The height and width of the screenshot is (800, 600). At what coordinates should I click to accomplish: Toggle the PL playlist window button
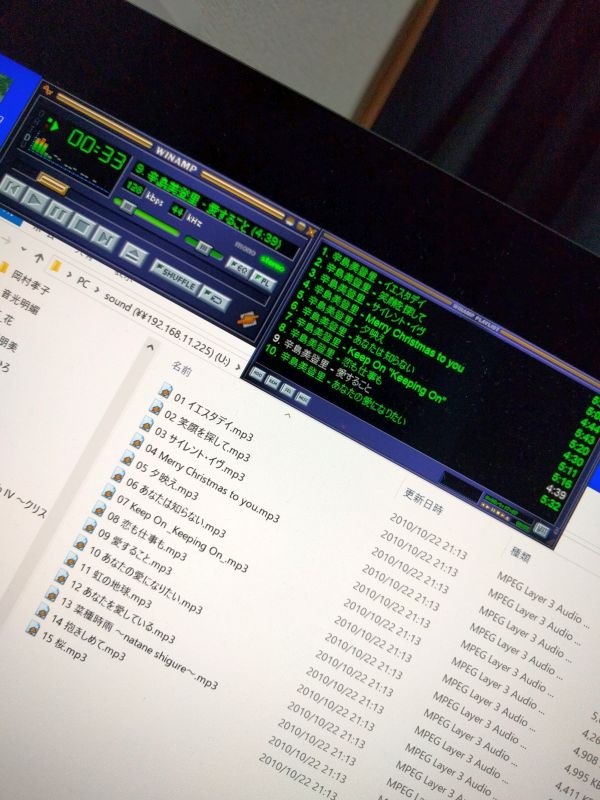click(263, 281)
